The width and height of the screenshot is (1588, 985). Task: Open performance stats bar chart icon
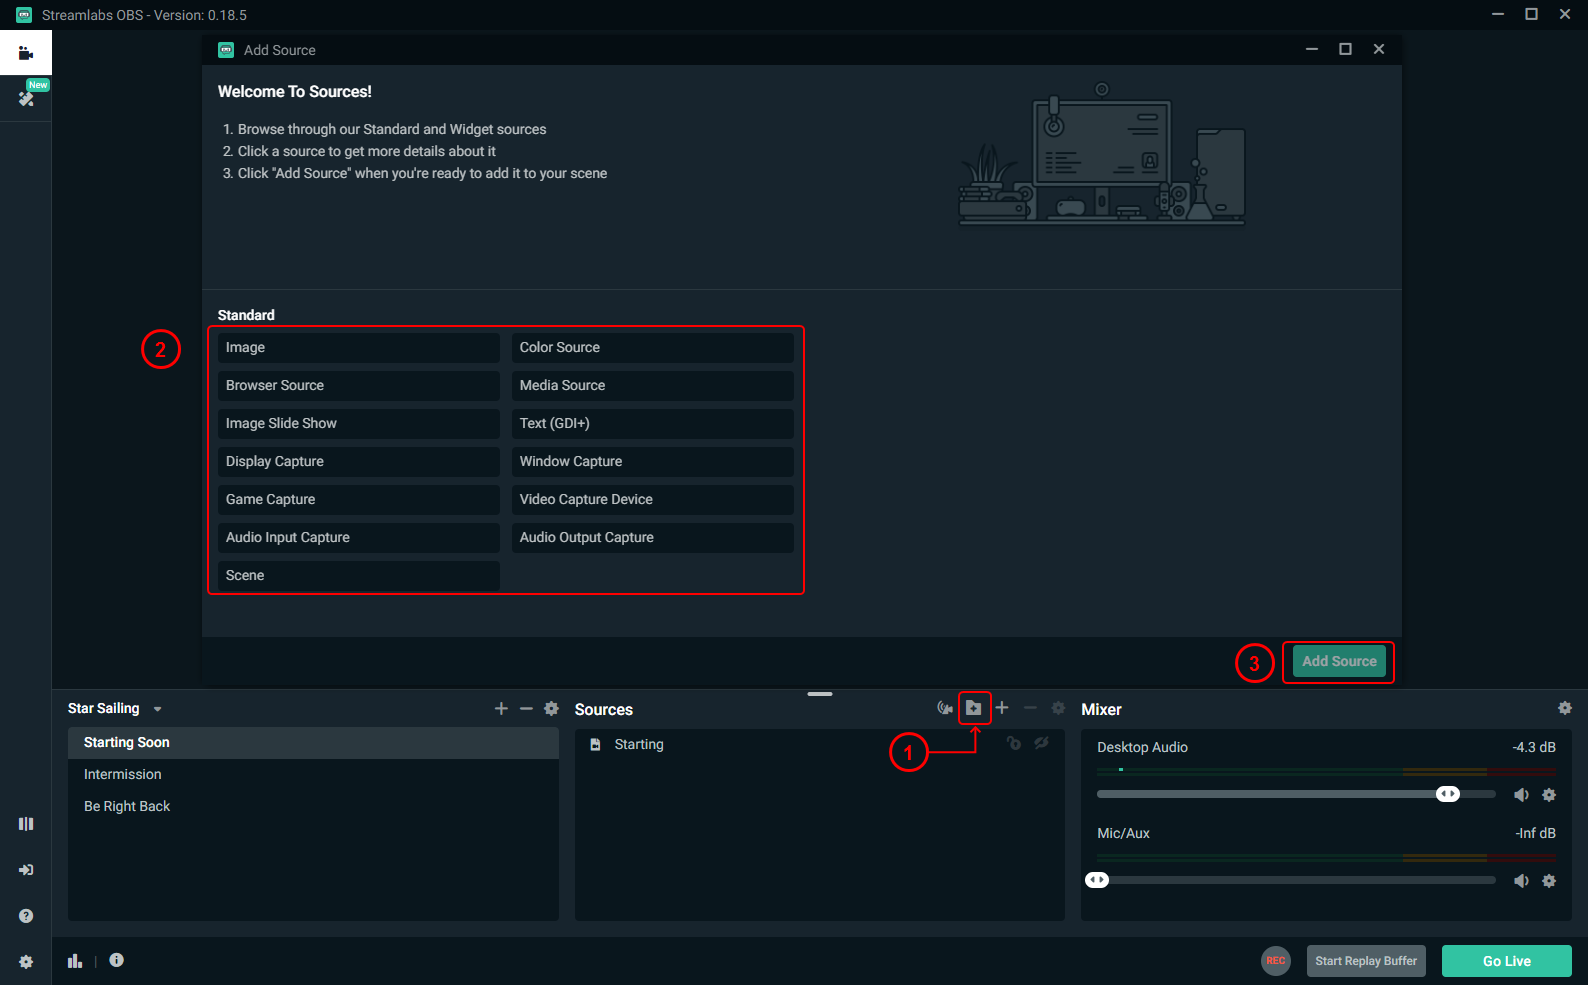[x=75, y=961]
